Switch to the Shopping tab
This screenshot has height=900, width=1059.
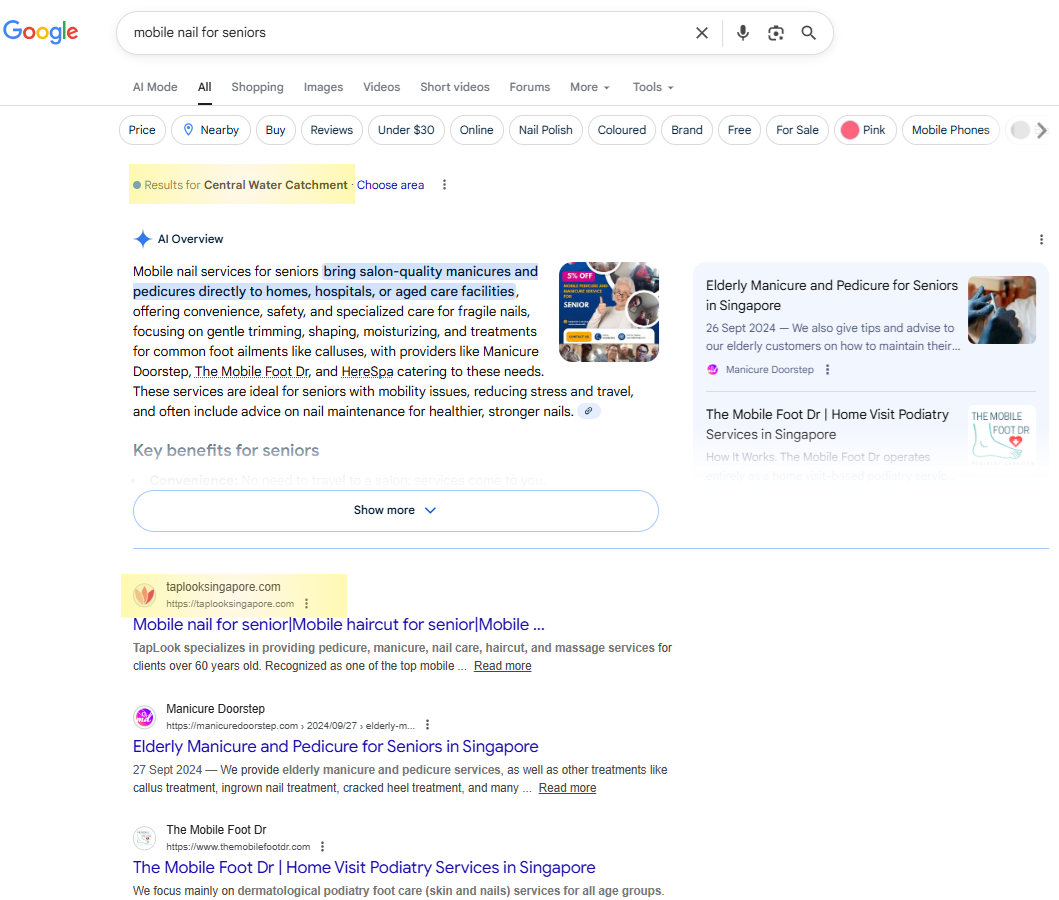tap(257, 87)
